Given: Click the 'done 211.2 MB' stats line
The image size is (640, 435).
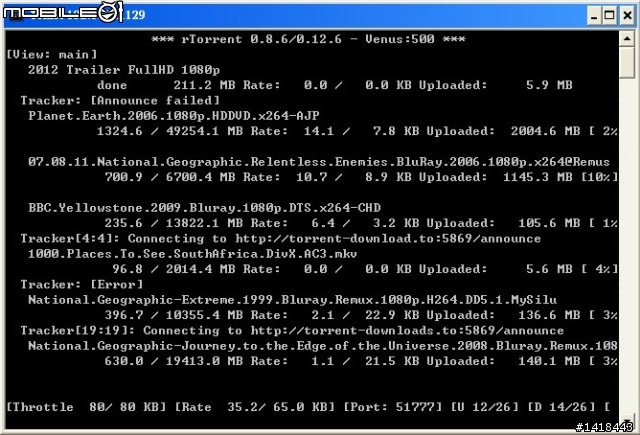Looking at the screenshot, I should 335,85.
